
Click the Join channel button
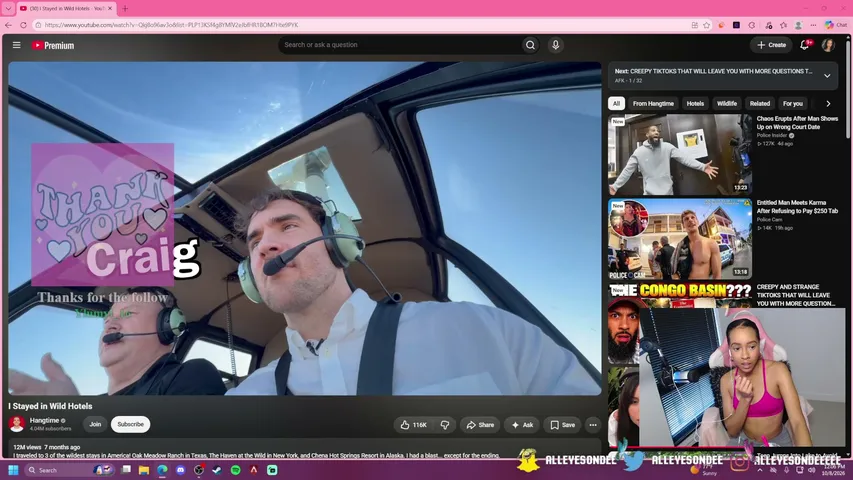[95, 424]
